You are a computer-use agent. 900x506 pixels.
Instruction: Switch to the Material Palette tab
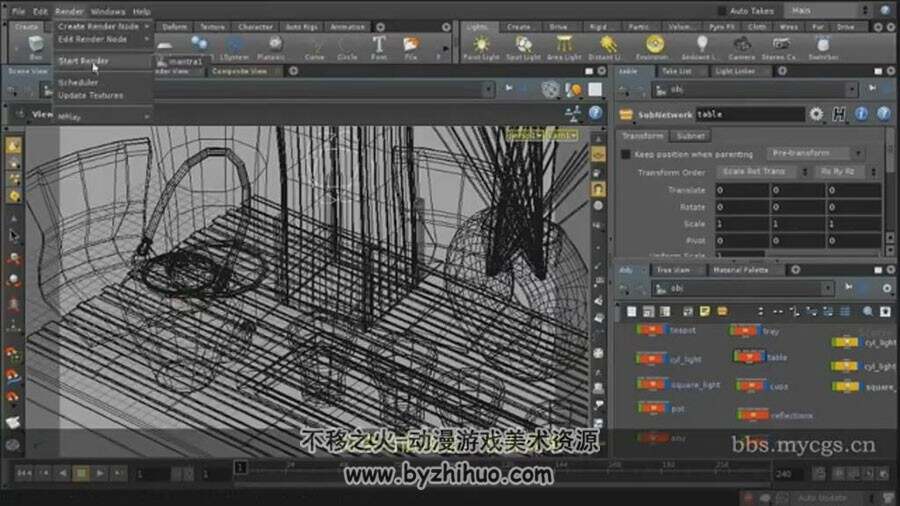click(x=740, y=270)
